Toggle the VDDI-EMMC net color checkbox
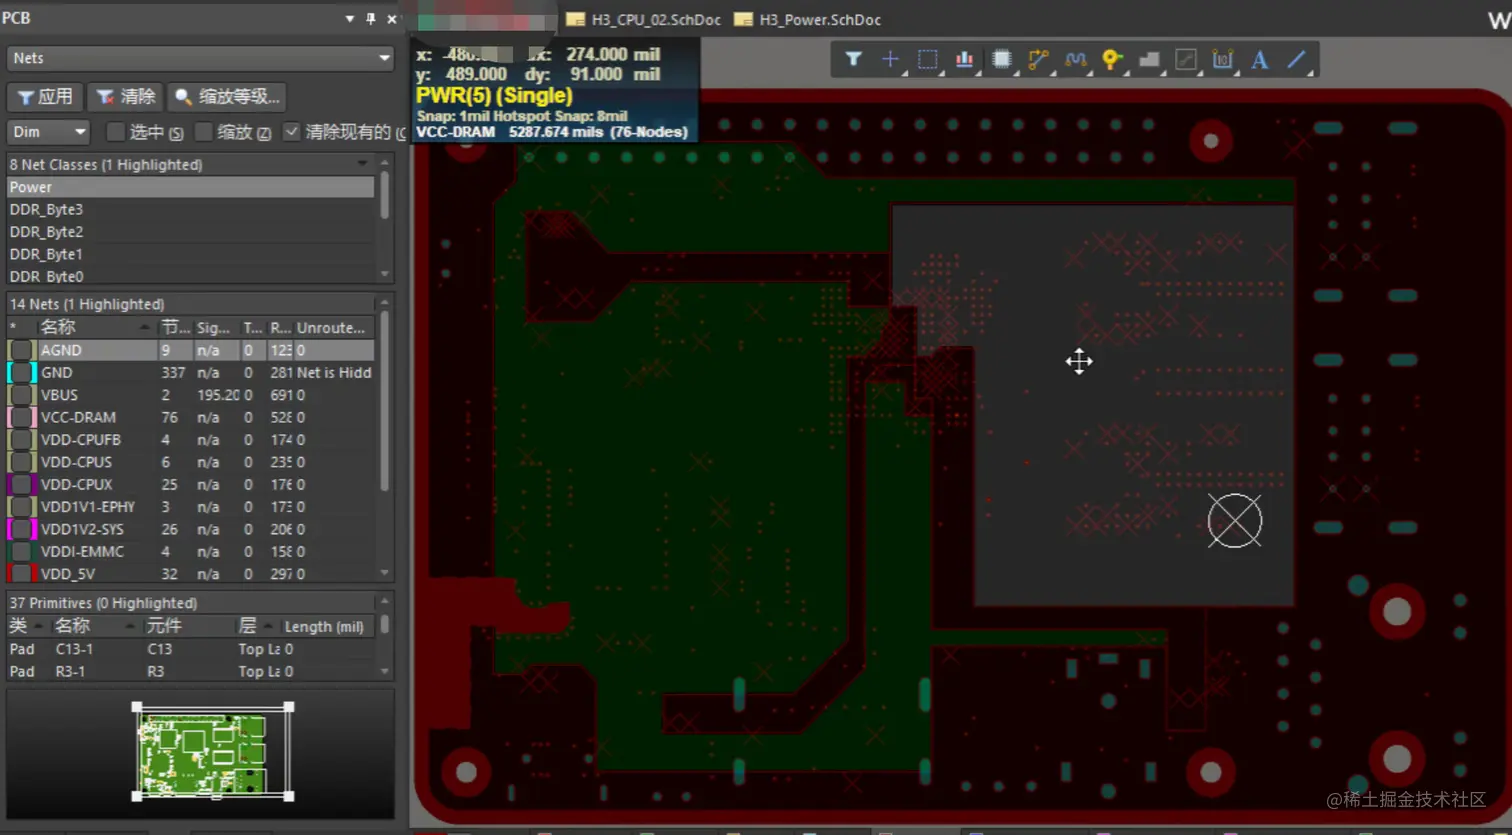 coord(21,551)
